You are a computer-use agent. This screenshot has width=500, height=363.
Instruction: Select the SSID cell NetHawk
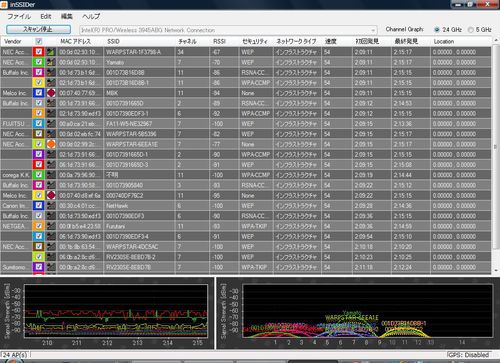pyautogui.click(x=139, y=206)
